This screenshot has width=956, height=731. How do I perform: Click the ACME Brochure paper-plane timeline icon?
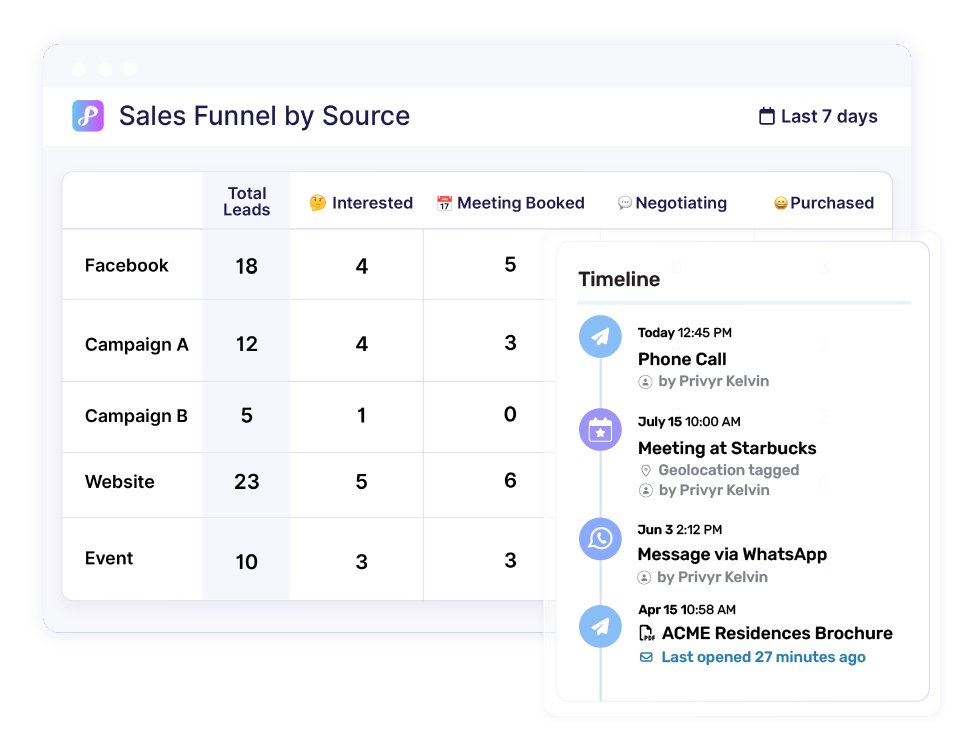[600, 626]
